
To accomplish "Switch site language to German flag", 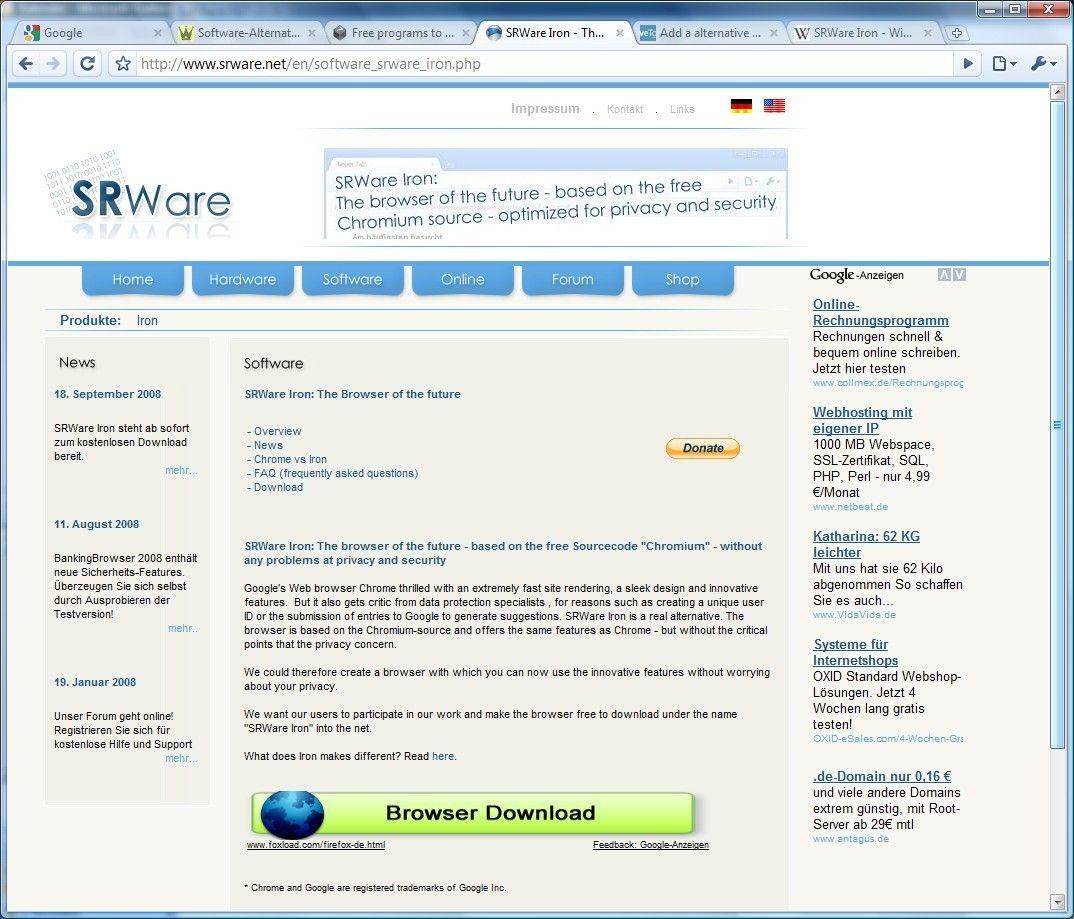I will click(x=741, y=106).
